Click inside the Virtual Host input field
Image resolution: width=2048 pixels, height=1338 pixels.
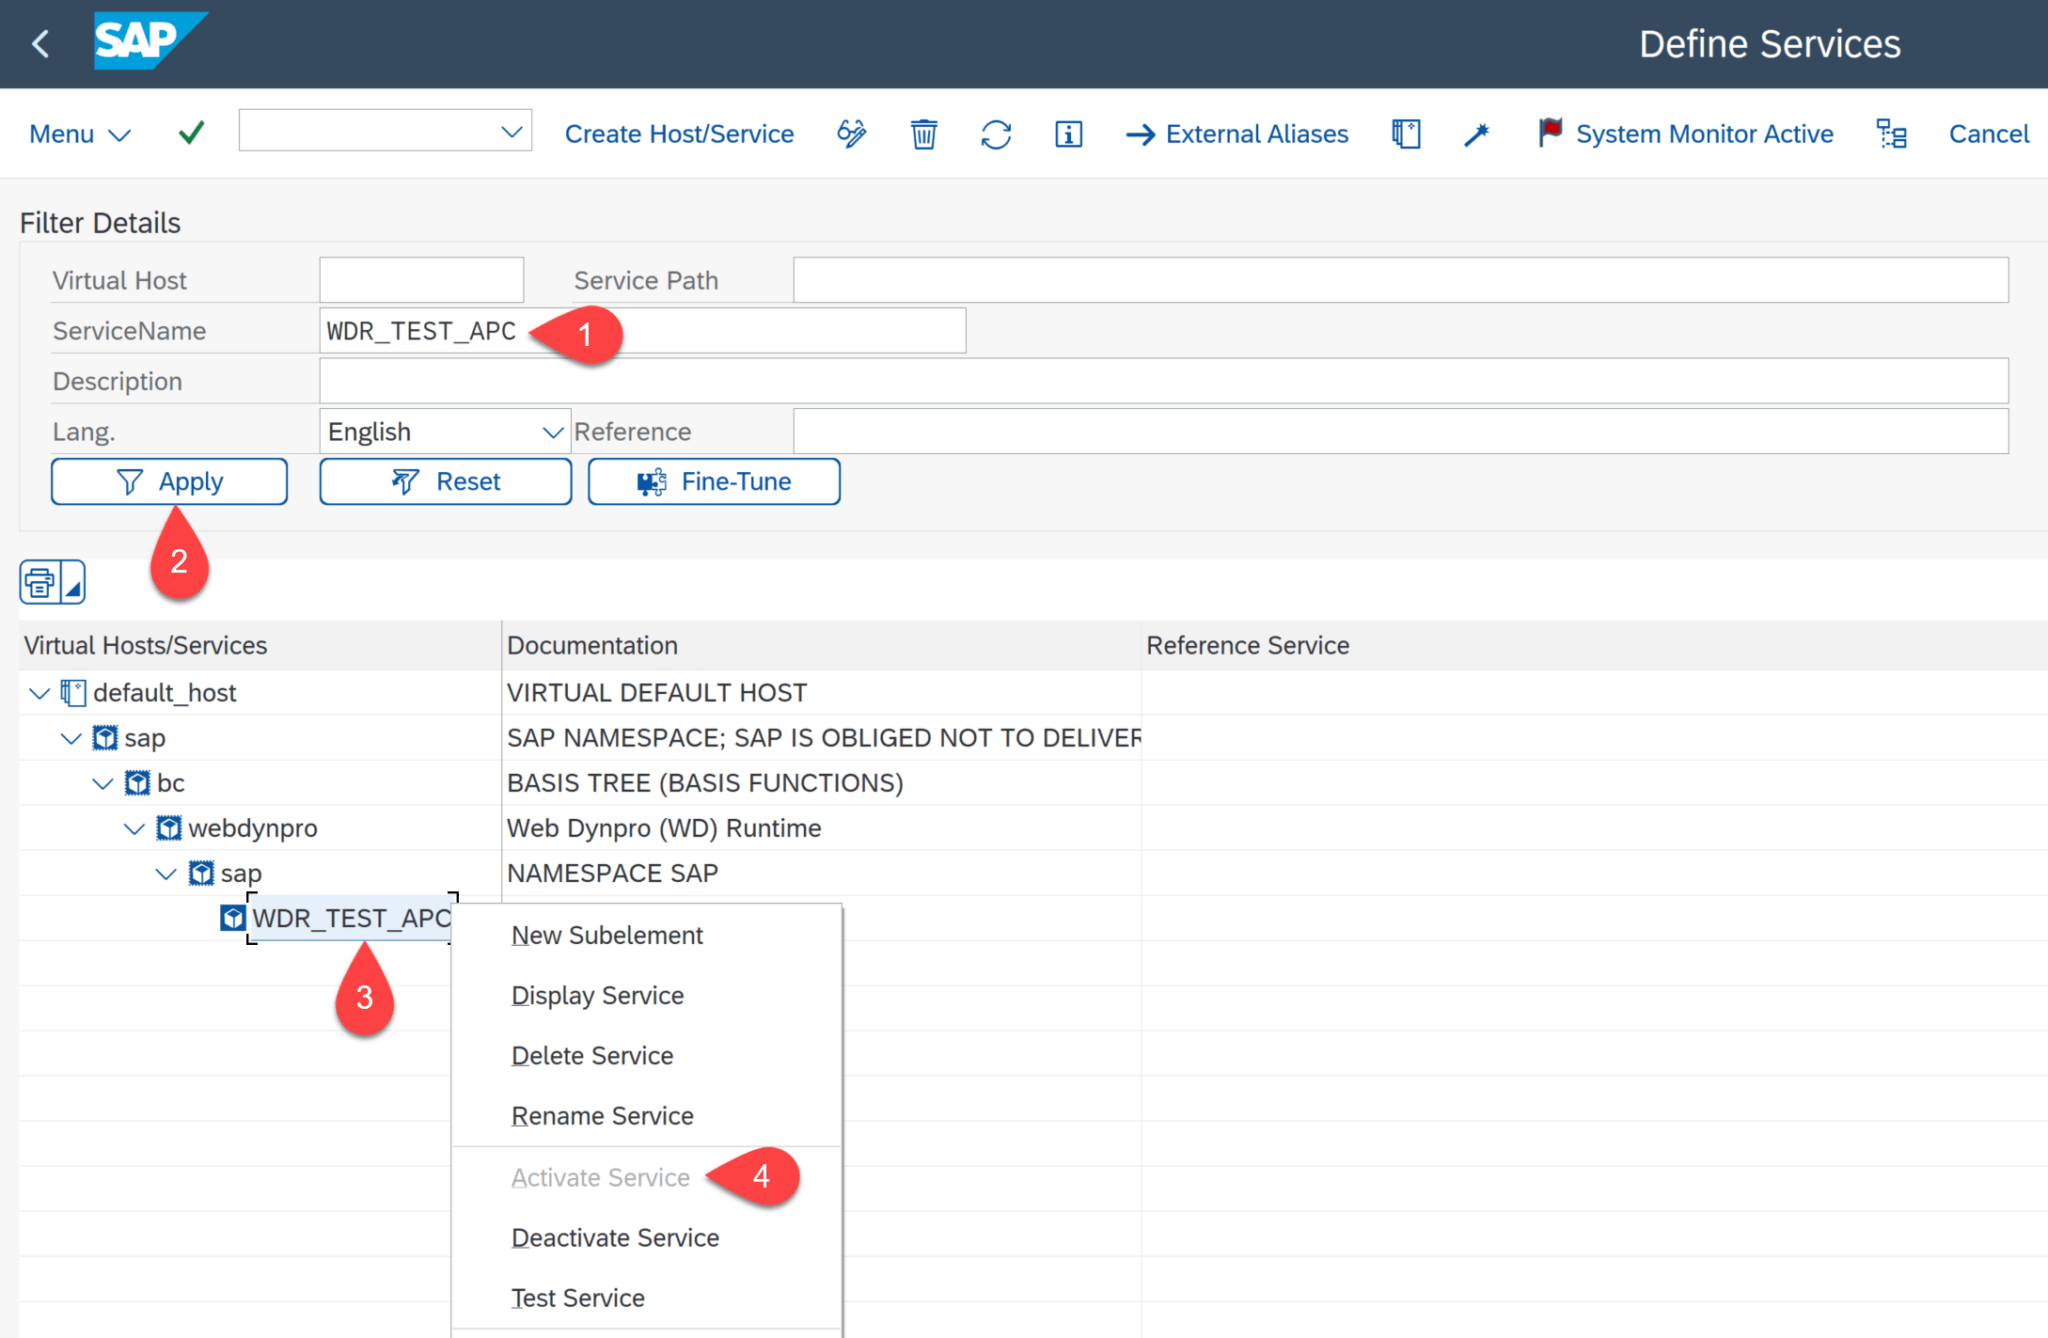421,280
